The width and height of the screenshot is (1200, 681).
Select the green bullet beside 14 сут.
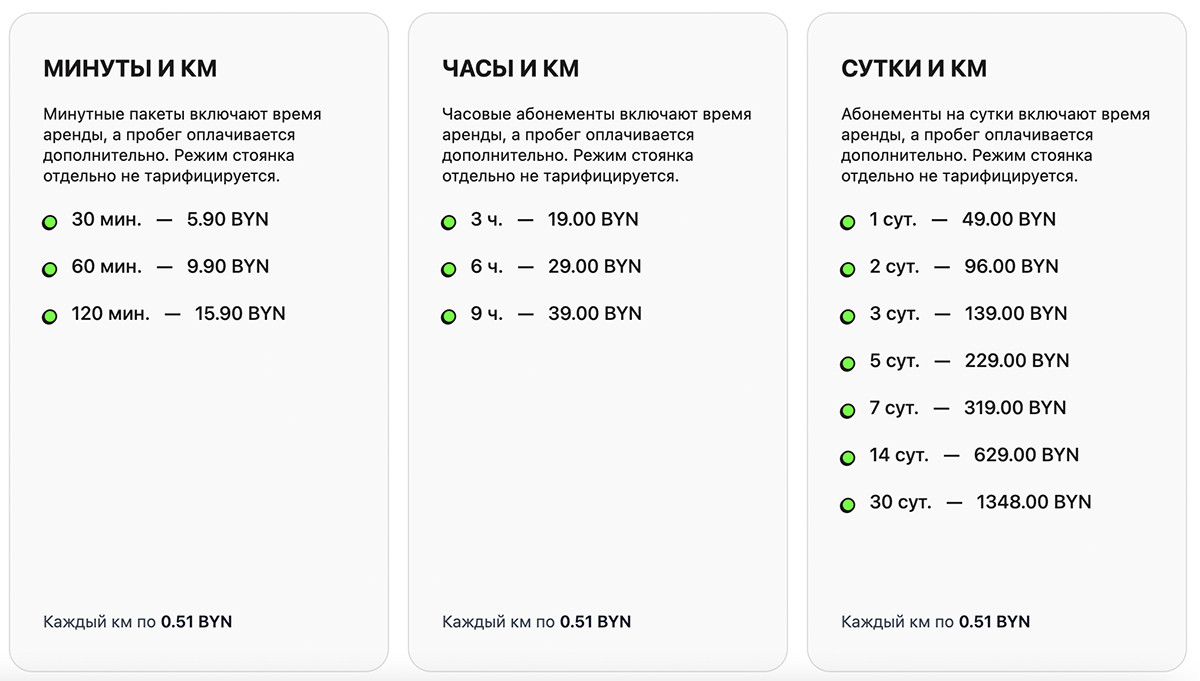(847, 458)
